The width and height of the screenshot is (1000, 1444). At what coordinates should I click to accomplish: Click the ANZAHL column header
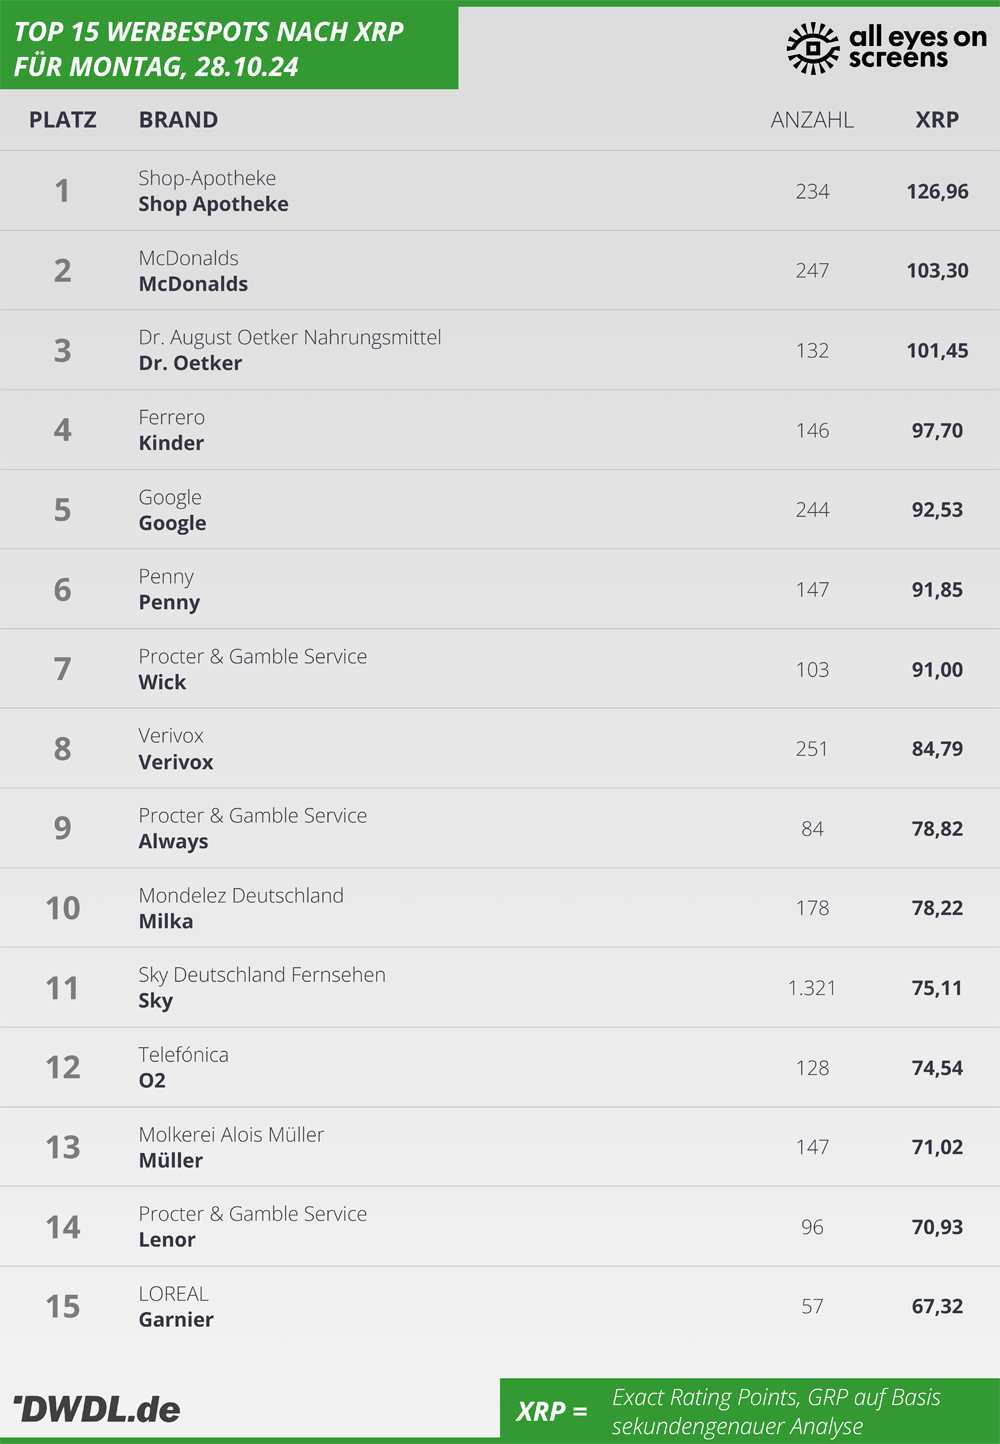pos(812,120)
